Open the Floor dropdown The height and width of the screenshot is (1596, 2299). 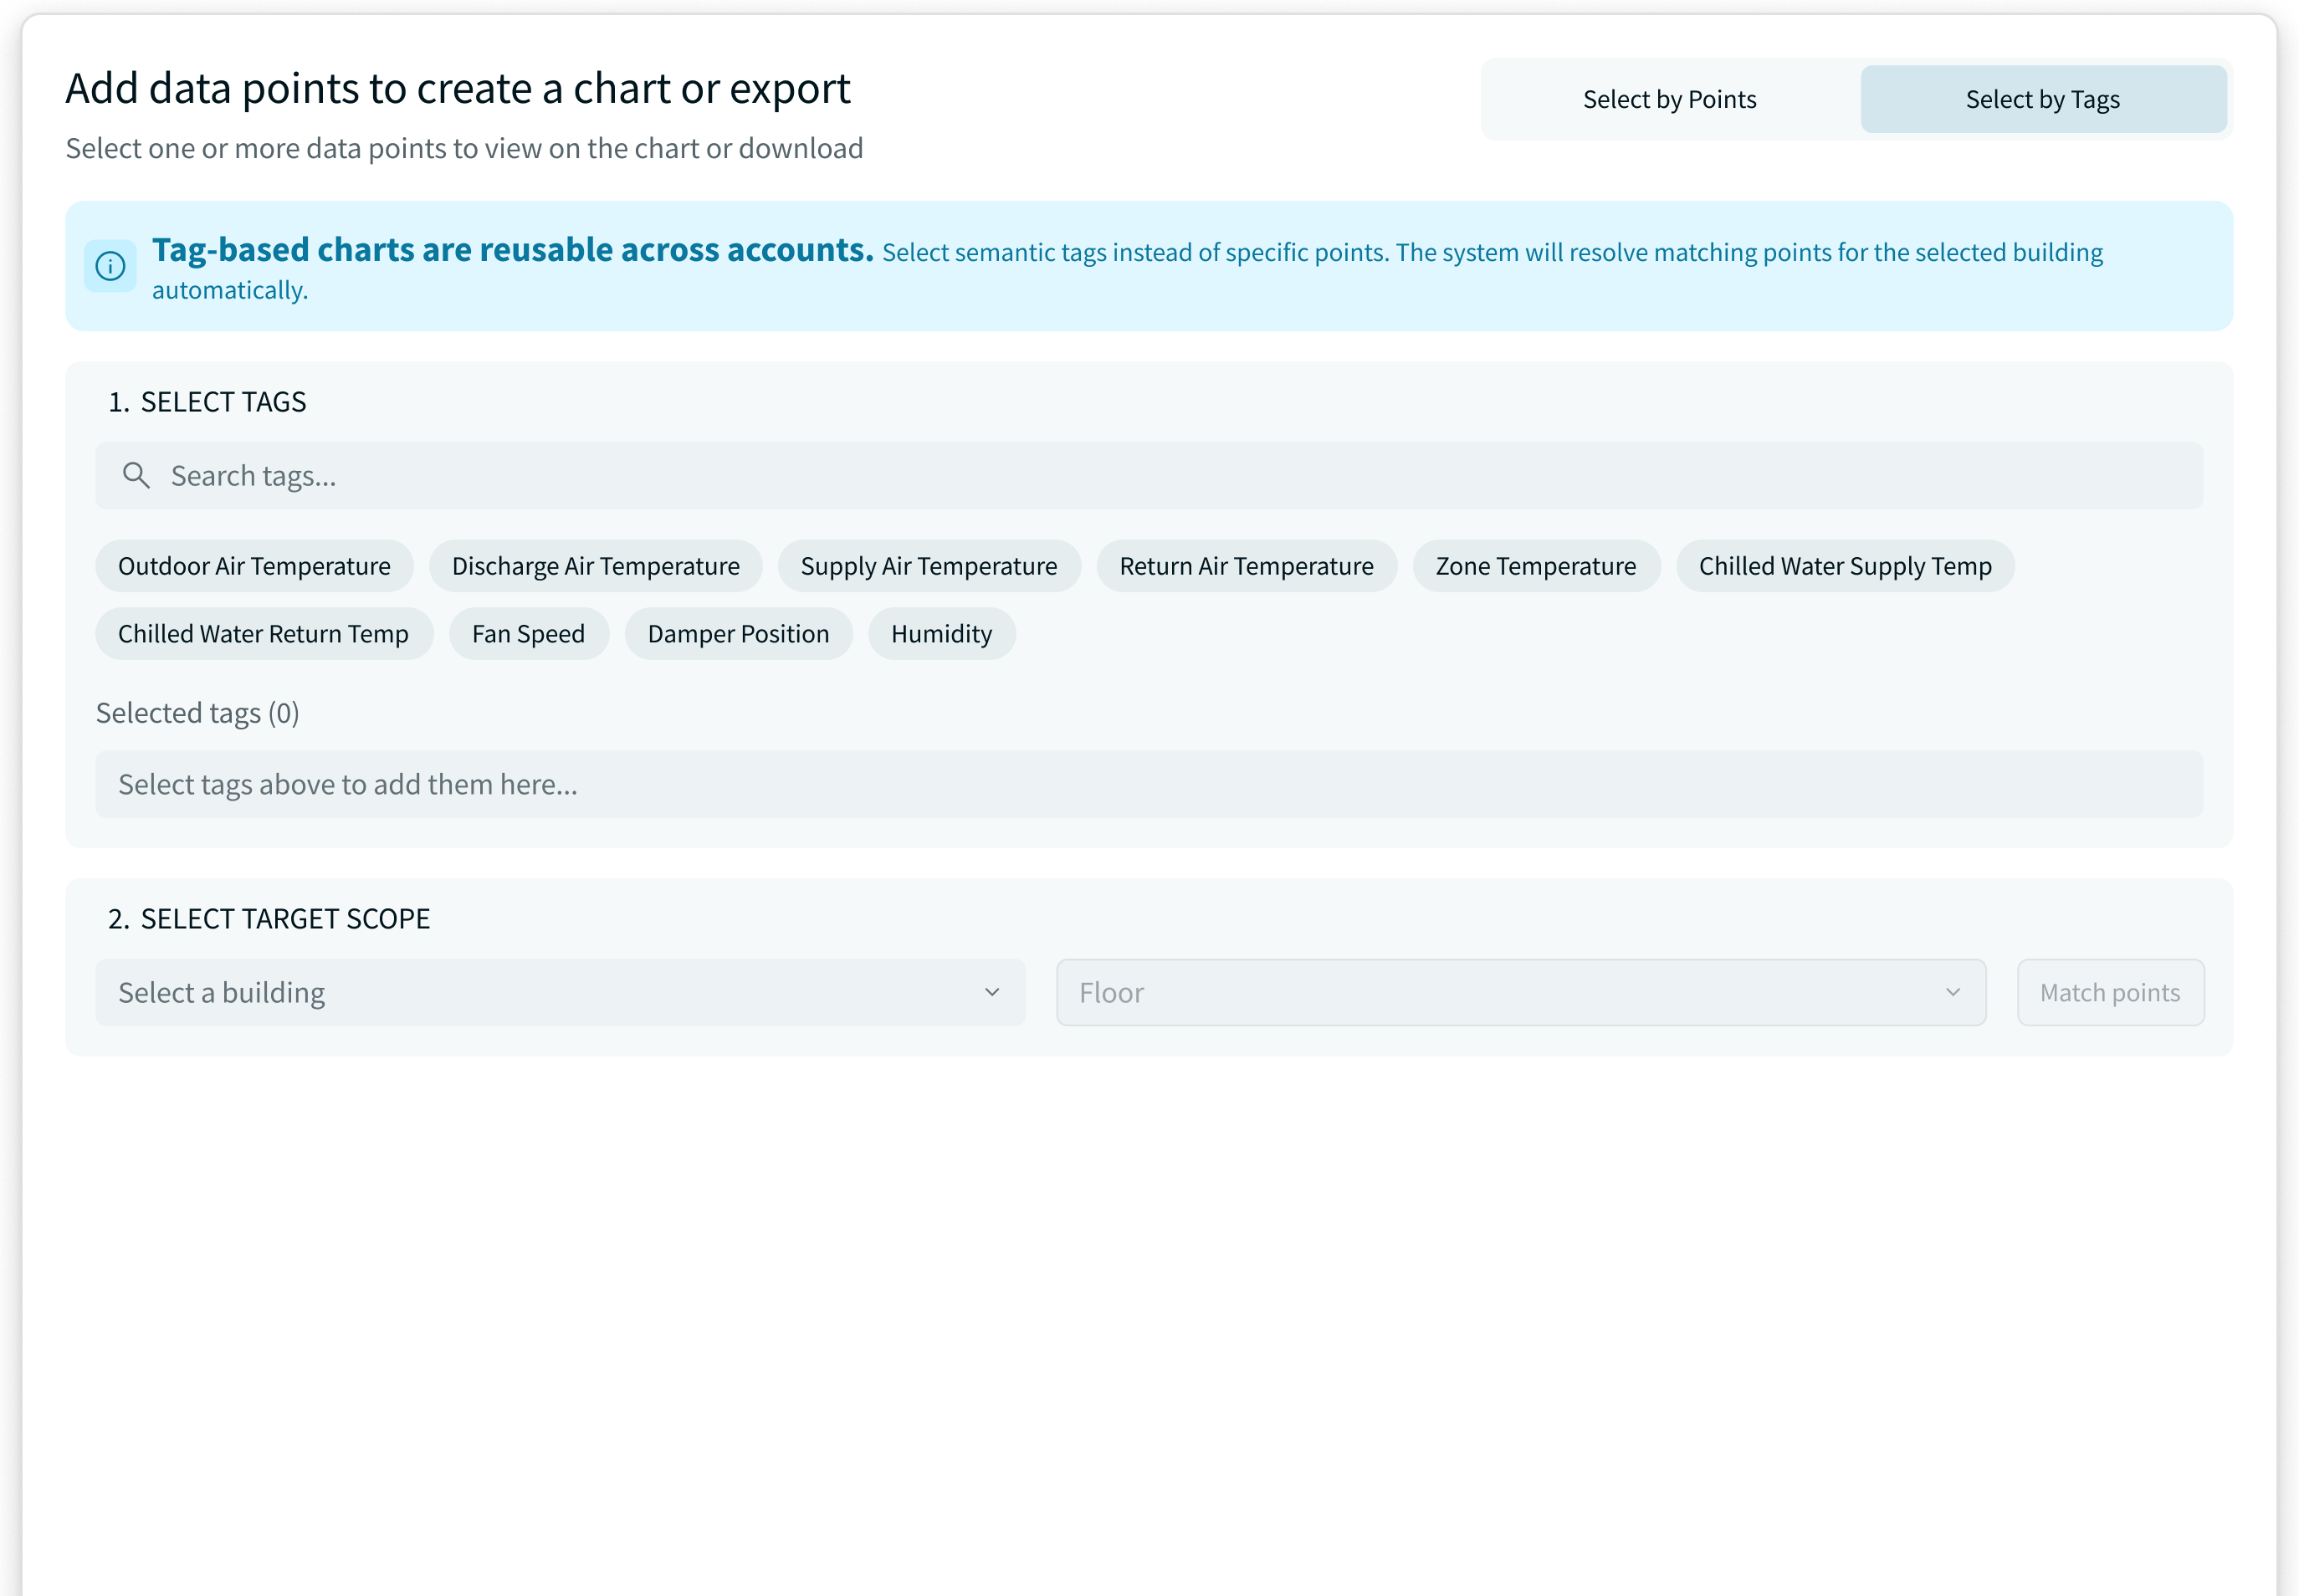click(1520, 992)
